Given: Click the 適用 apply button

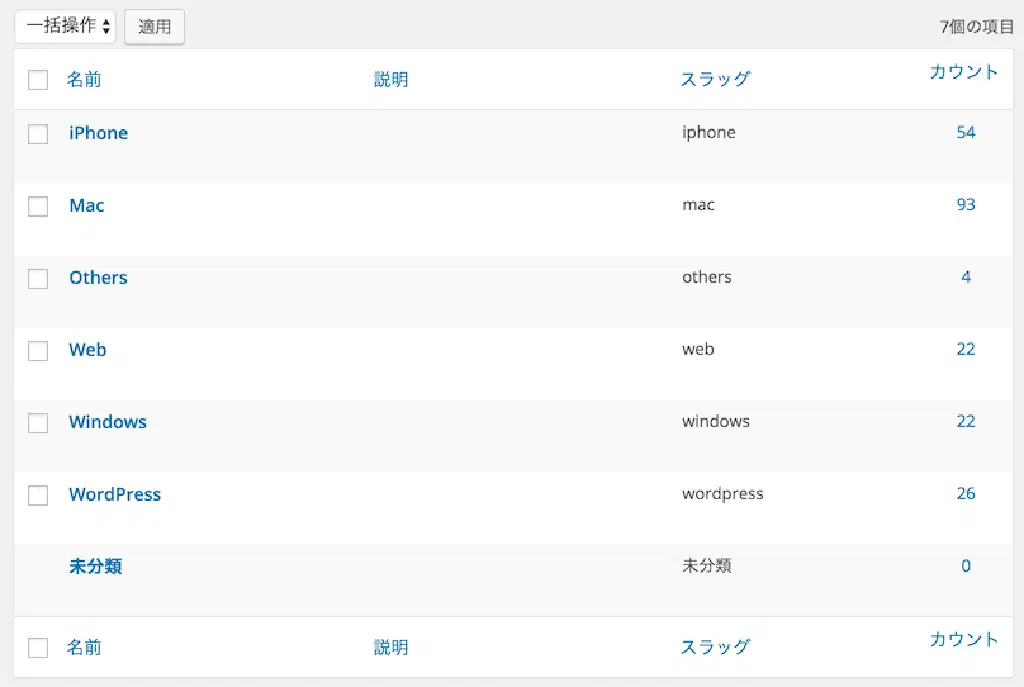Looking at the screenshot, I should [x=154, y=27].
